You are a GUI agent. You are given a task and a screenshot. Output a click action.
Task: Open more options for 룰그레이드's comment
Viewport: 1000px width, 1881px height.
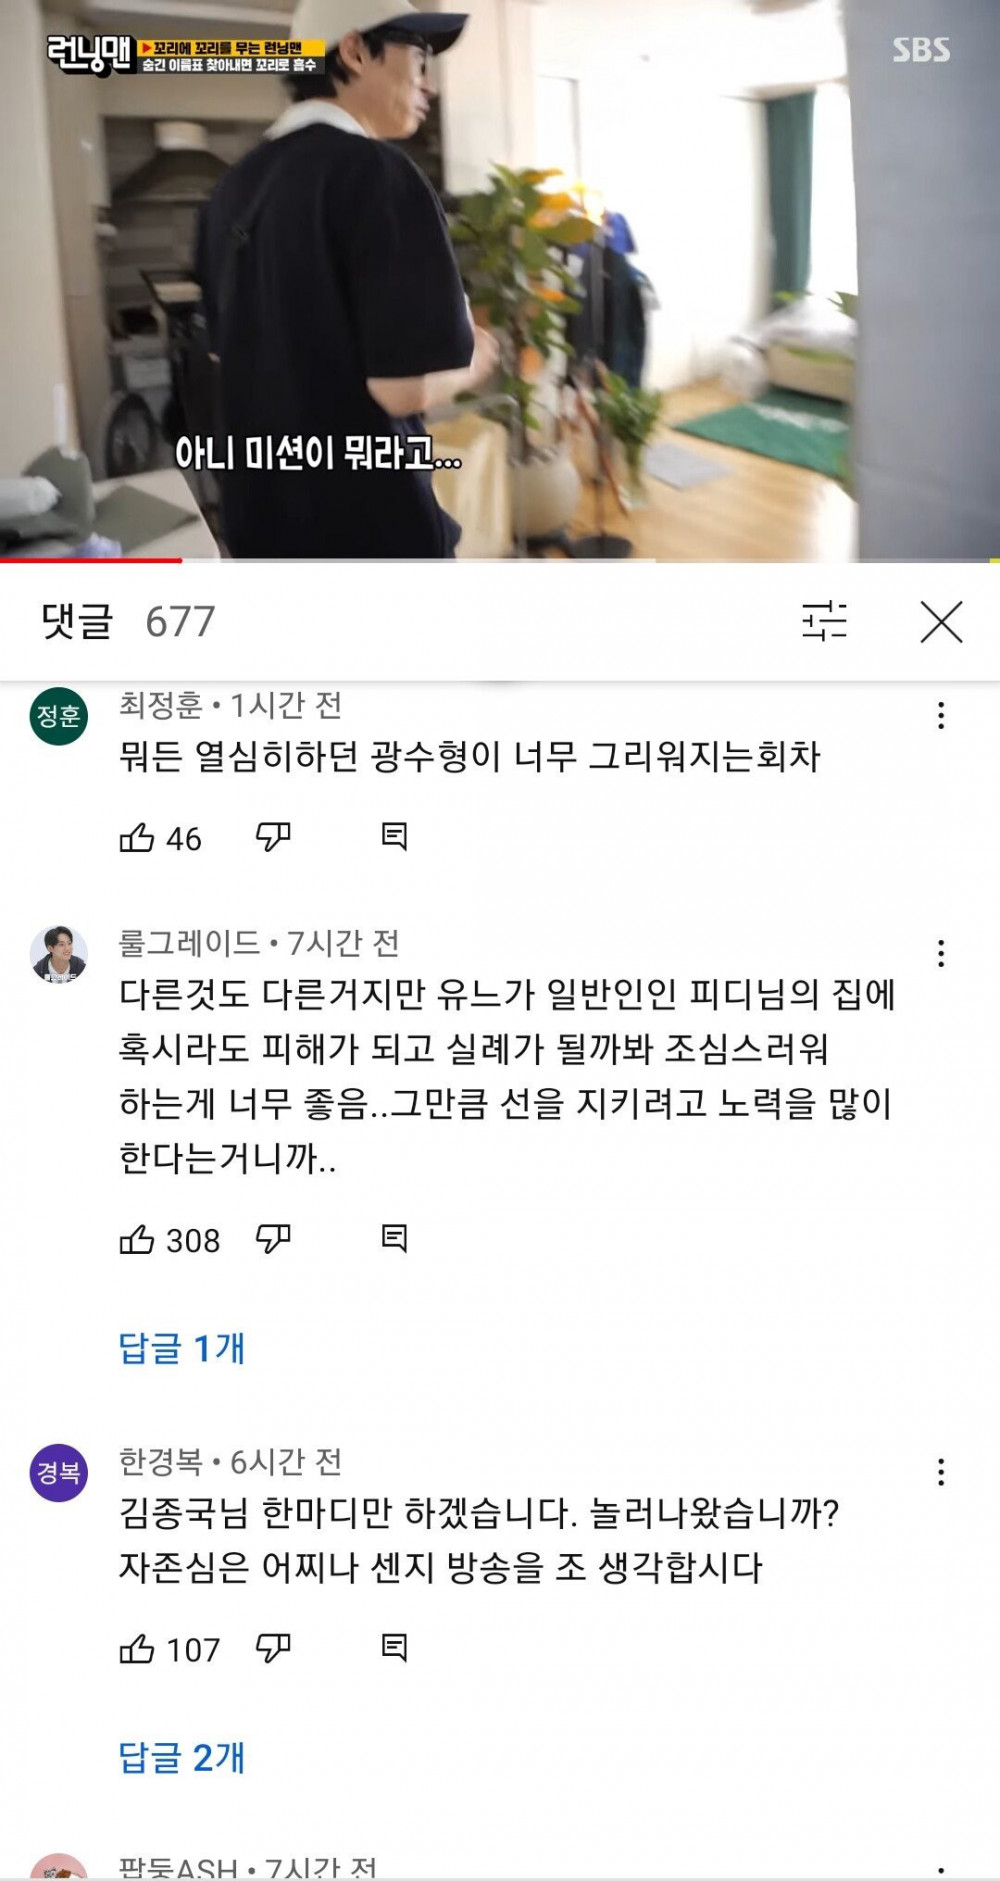coord(941,953)
